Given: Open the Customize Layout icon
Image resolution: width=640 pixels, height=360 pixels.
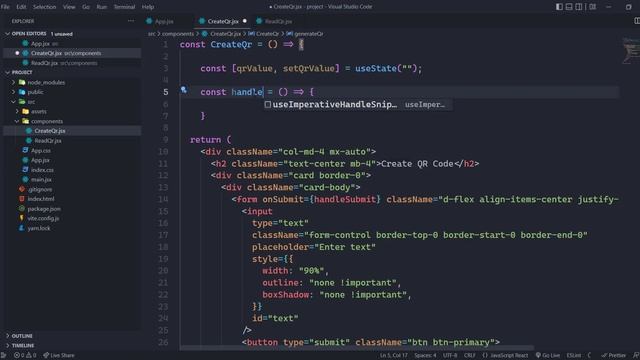Looking at the screenshot, I should tap(593, 7).
